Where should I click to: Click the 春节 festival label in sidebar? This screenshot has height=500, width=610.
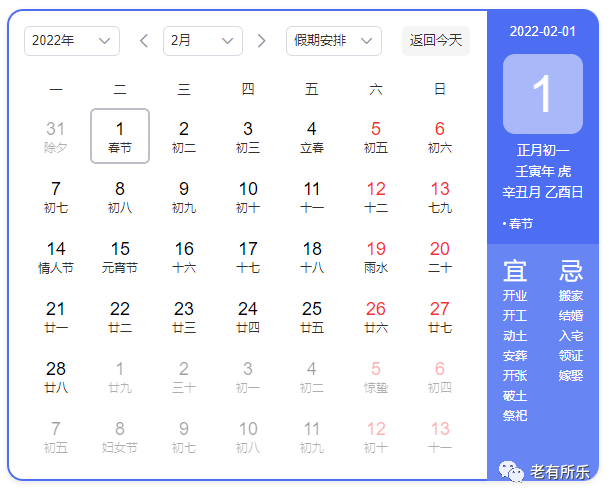[521, 224]
